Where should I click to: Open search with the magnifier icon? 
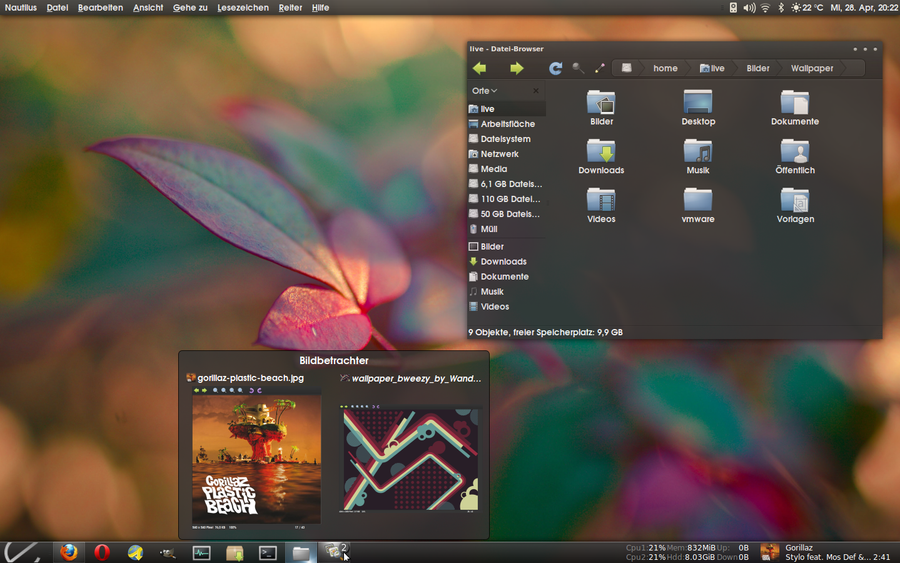(578, 68)
